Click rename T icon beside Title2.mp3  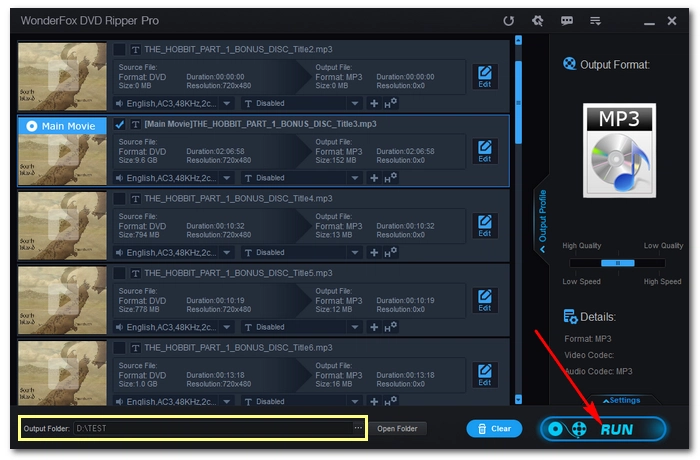point(135,50)
